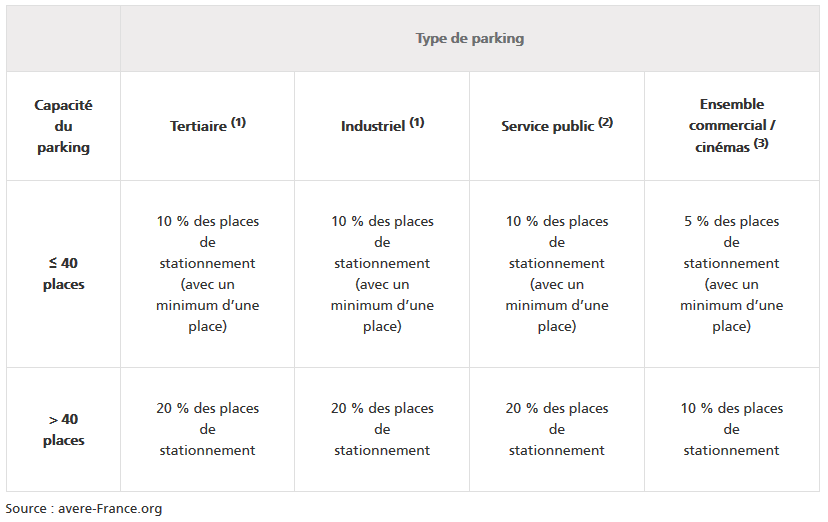Click the 'Source : avere-France.org' text
Viewport: 828px width, 522px height.
click(84, 509)
